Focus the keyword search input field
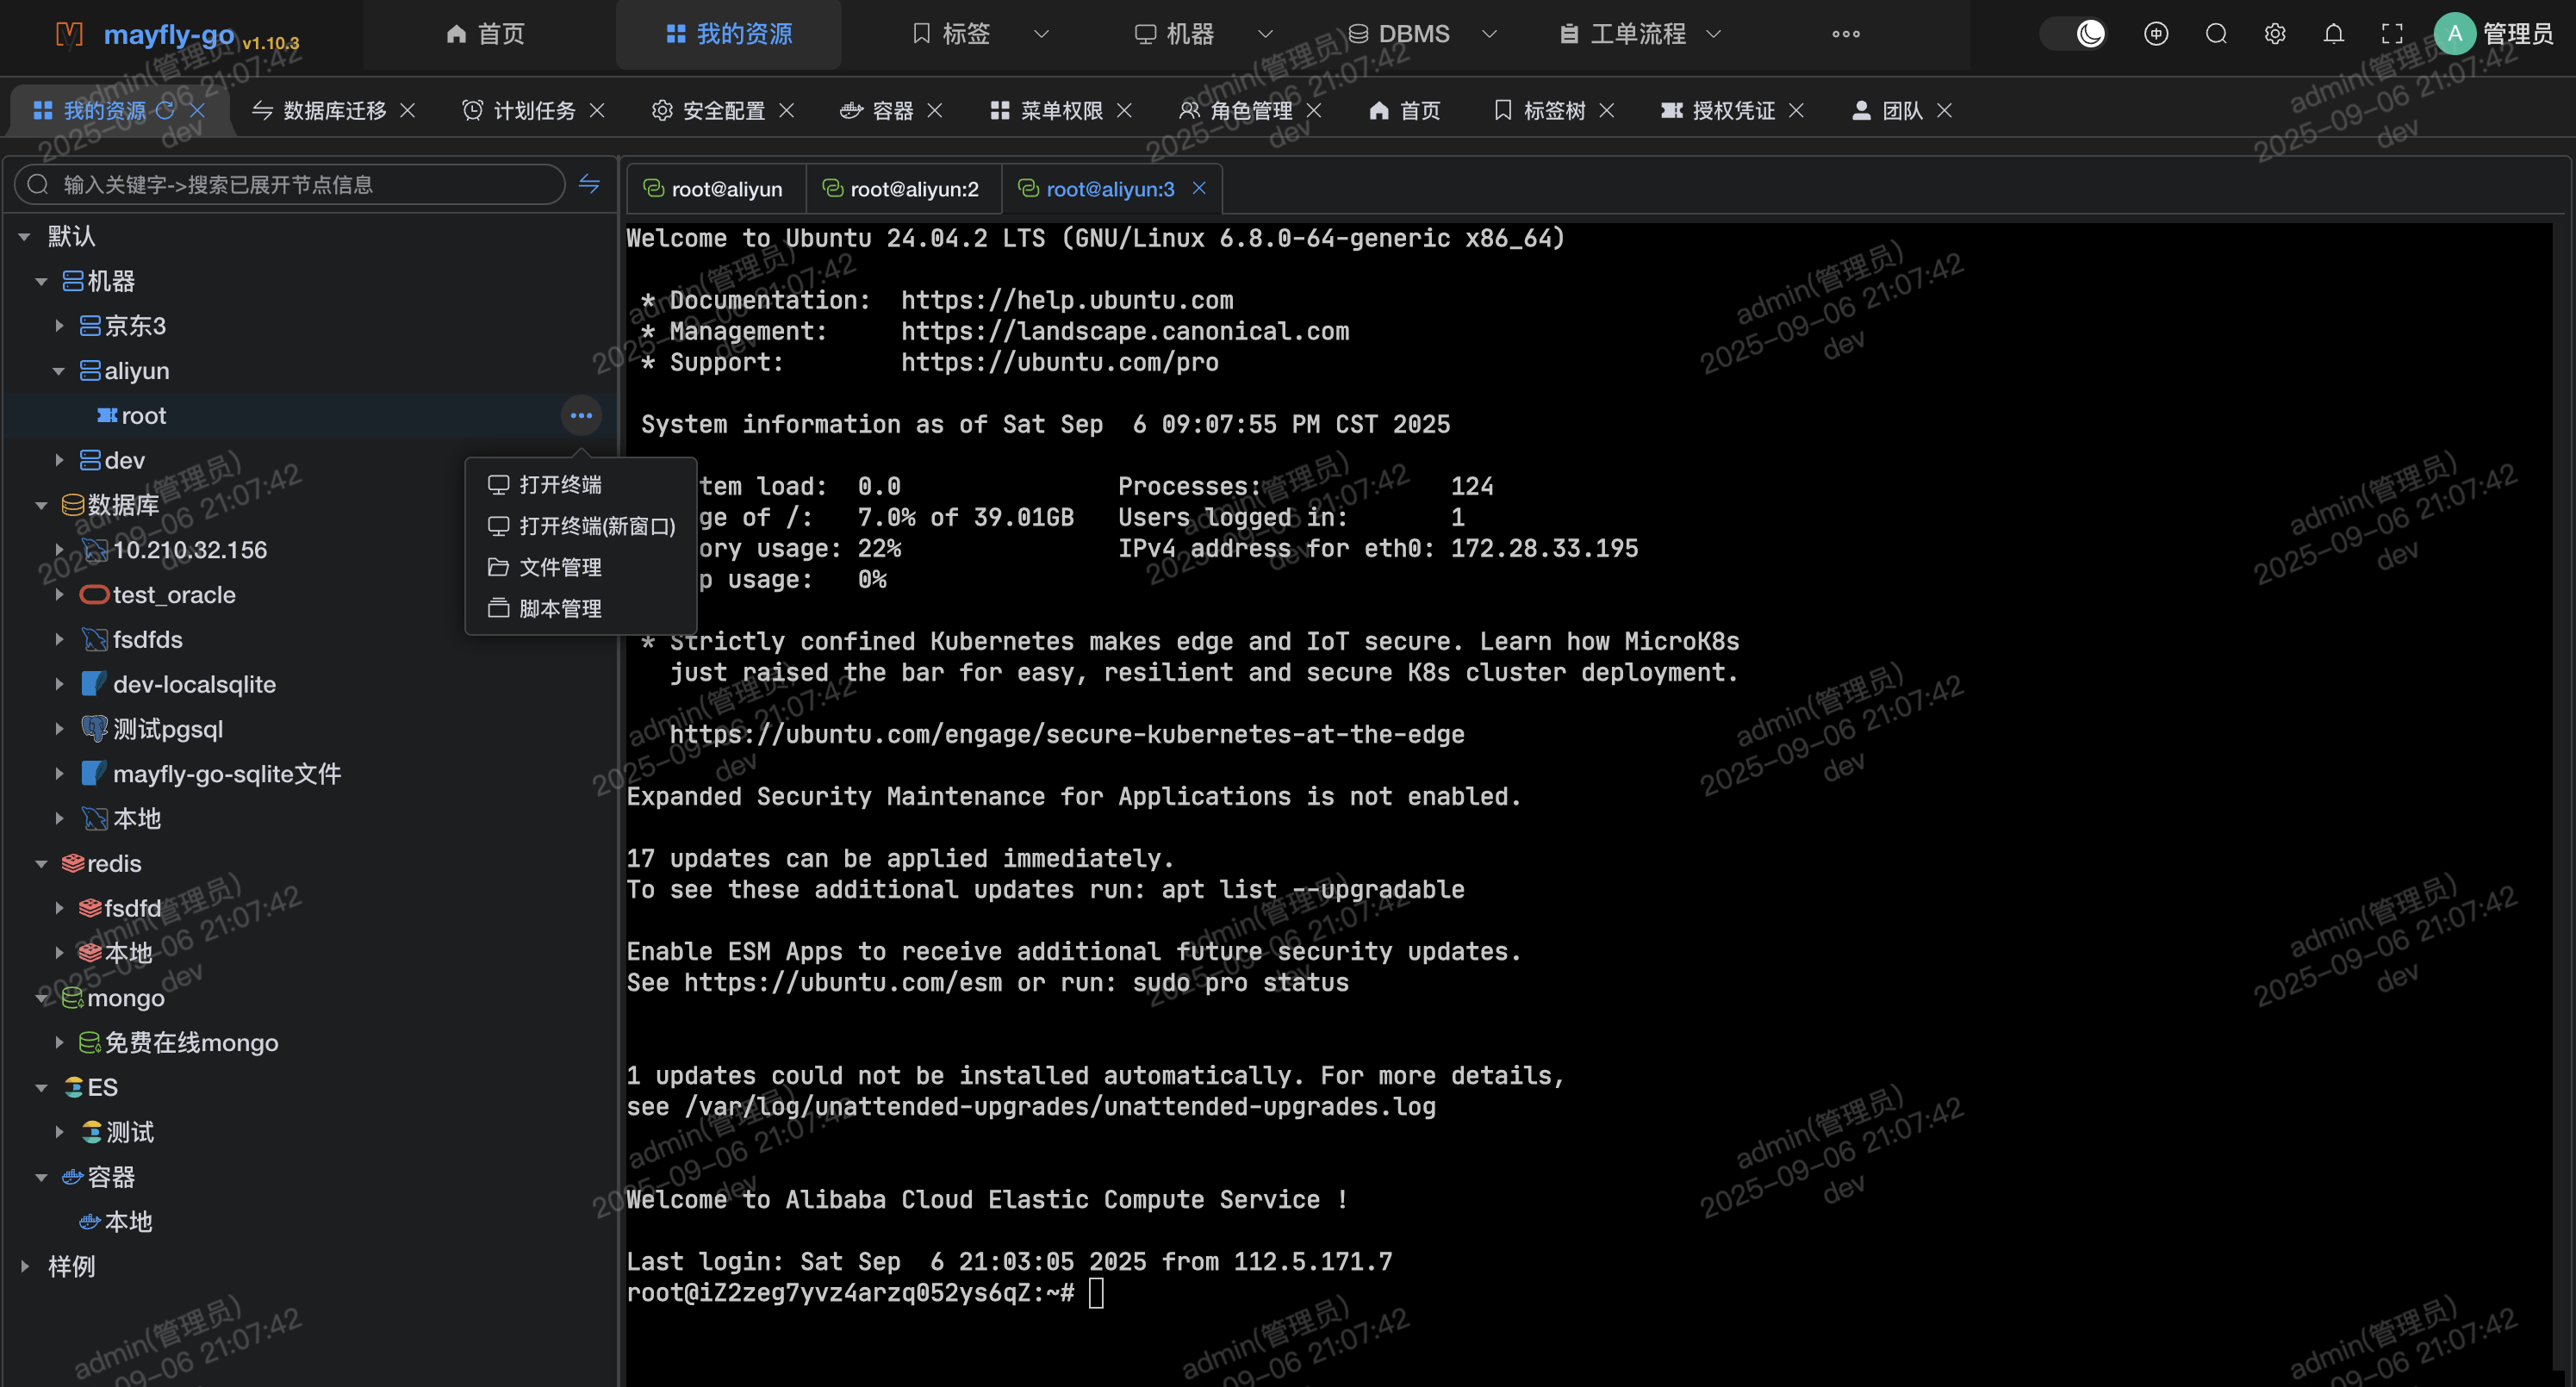 coord(290,184)
